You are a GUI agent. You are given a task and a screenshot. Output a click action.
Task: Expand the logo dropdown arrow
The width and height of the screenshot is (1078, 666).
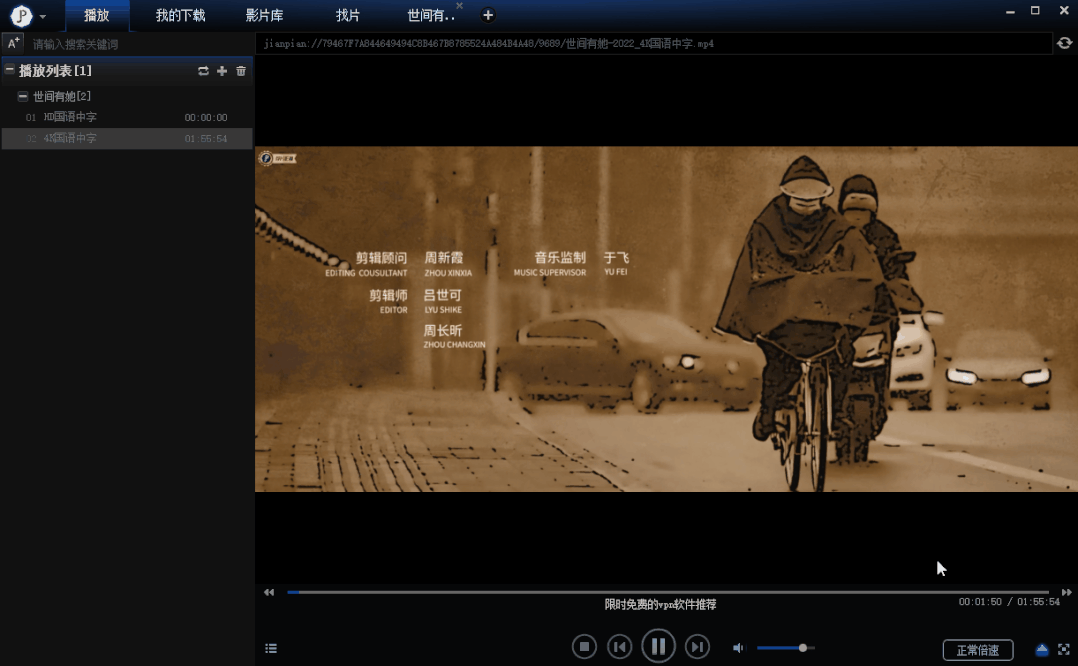(x=43, y=16)
